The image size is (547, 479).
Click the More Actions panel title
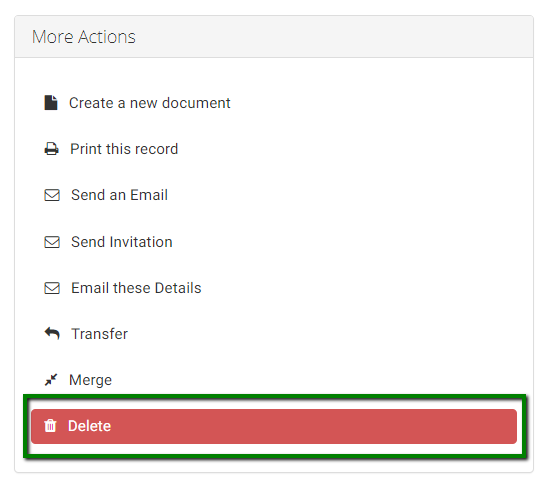tap(84, 37)
